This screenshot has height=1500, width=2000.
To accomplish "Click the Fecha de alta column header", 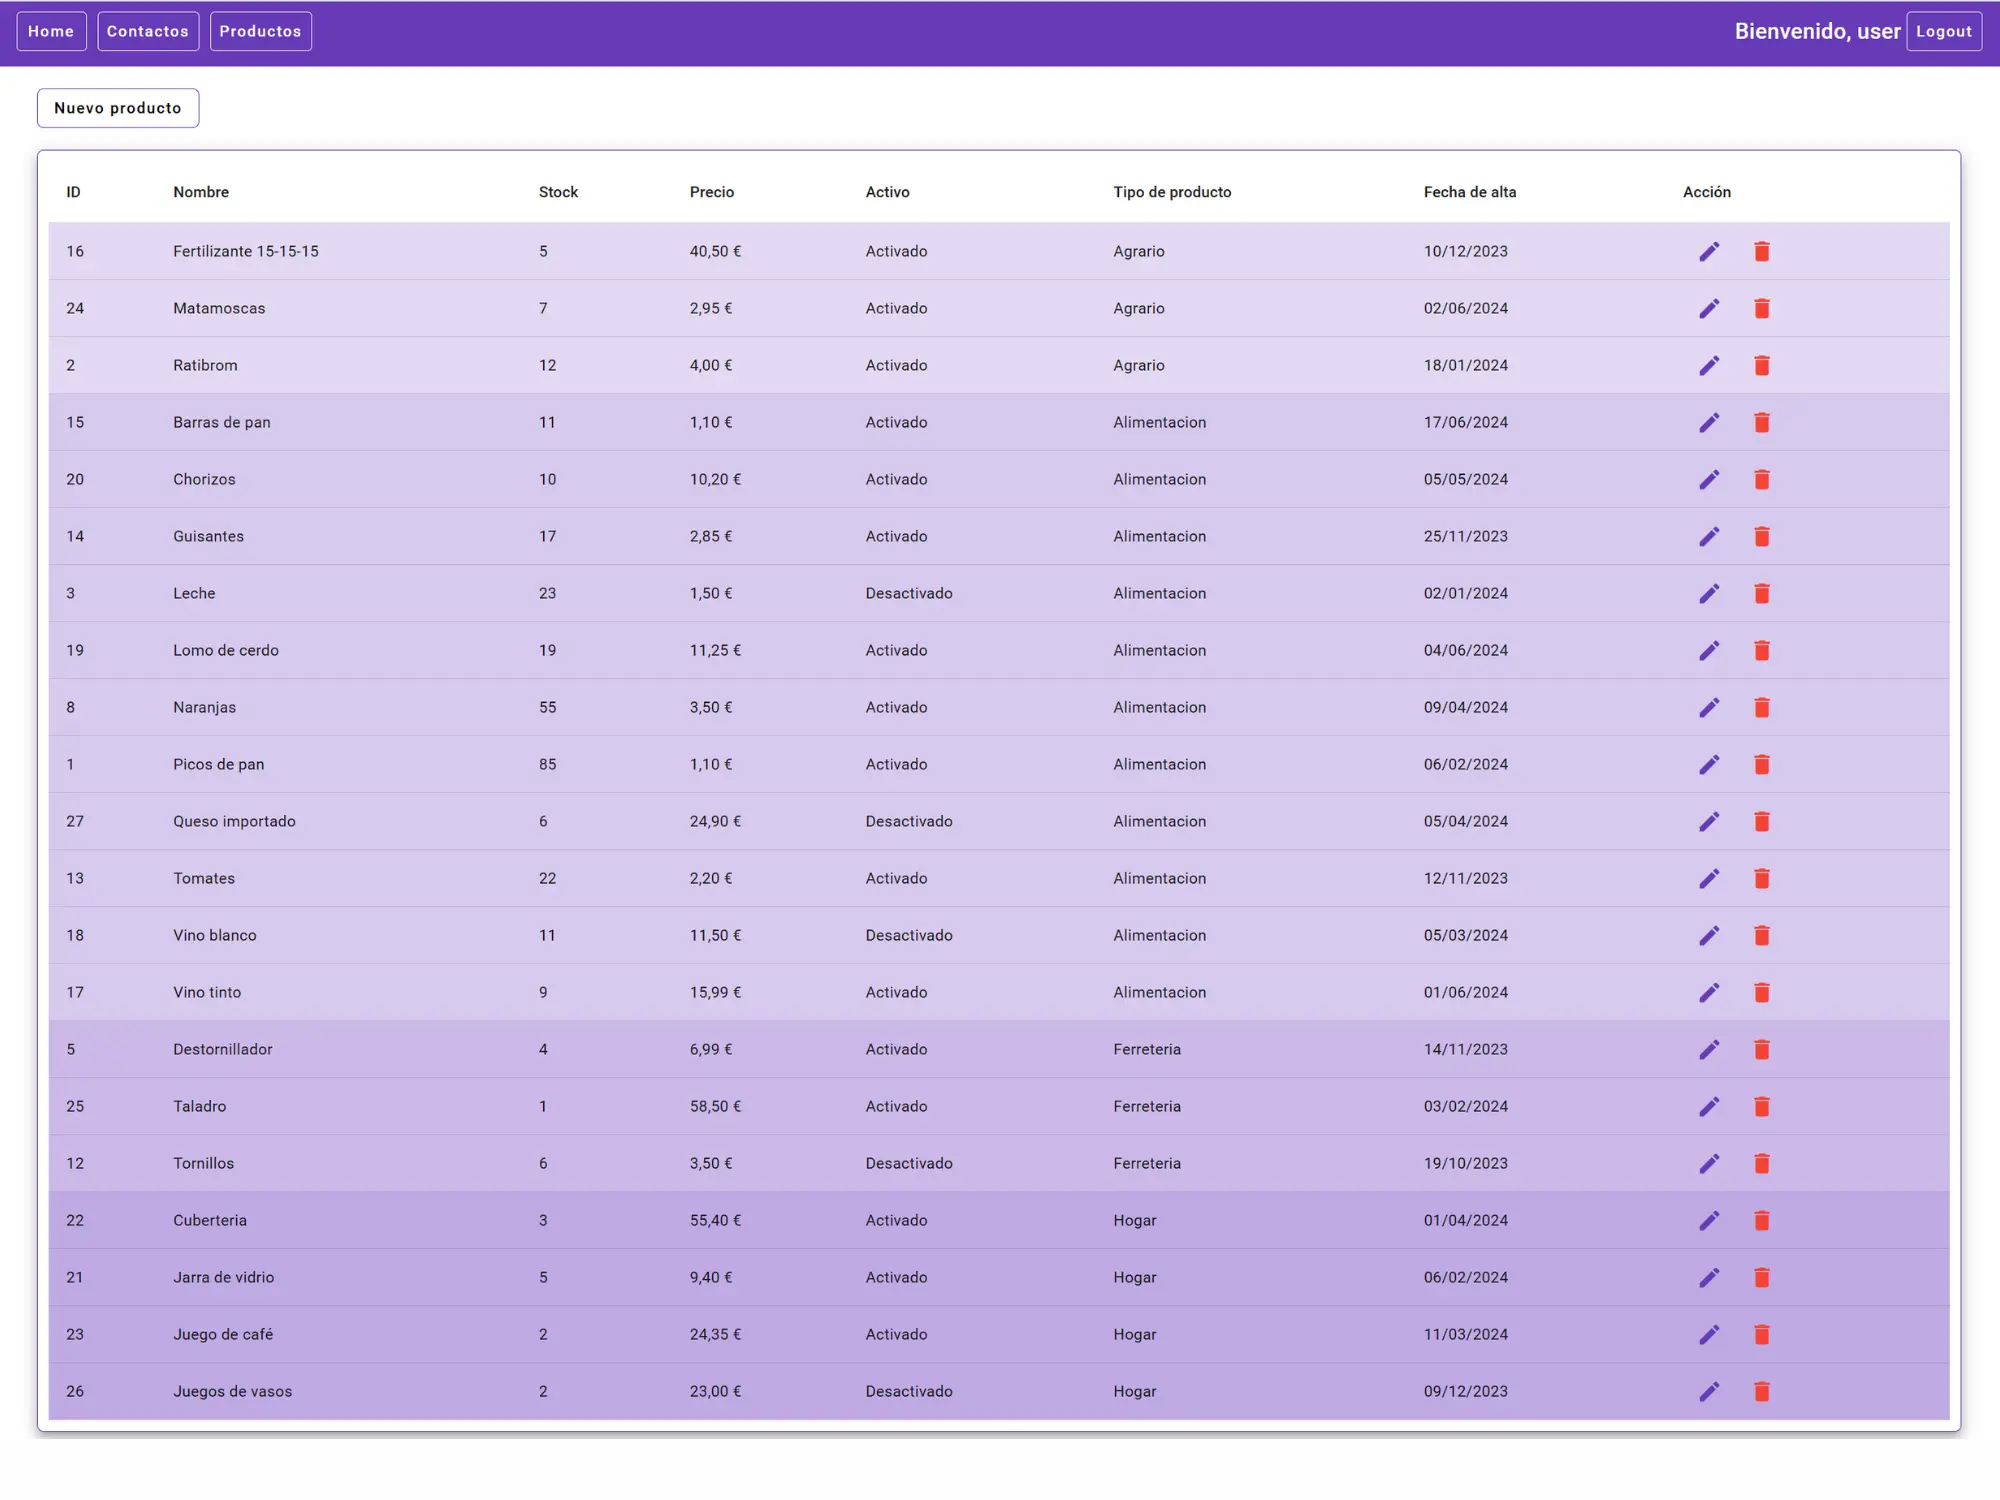I will (1469, 192).
